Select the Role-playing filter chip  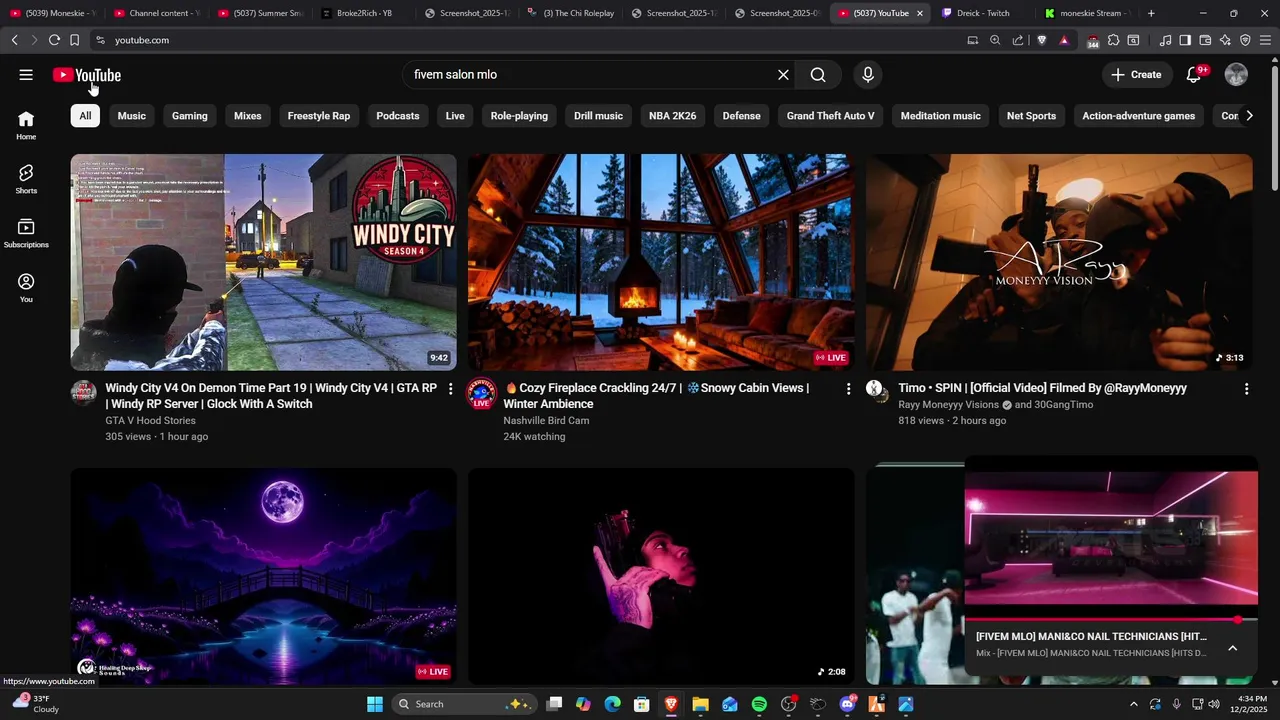pos(519,116)
